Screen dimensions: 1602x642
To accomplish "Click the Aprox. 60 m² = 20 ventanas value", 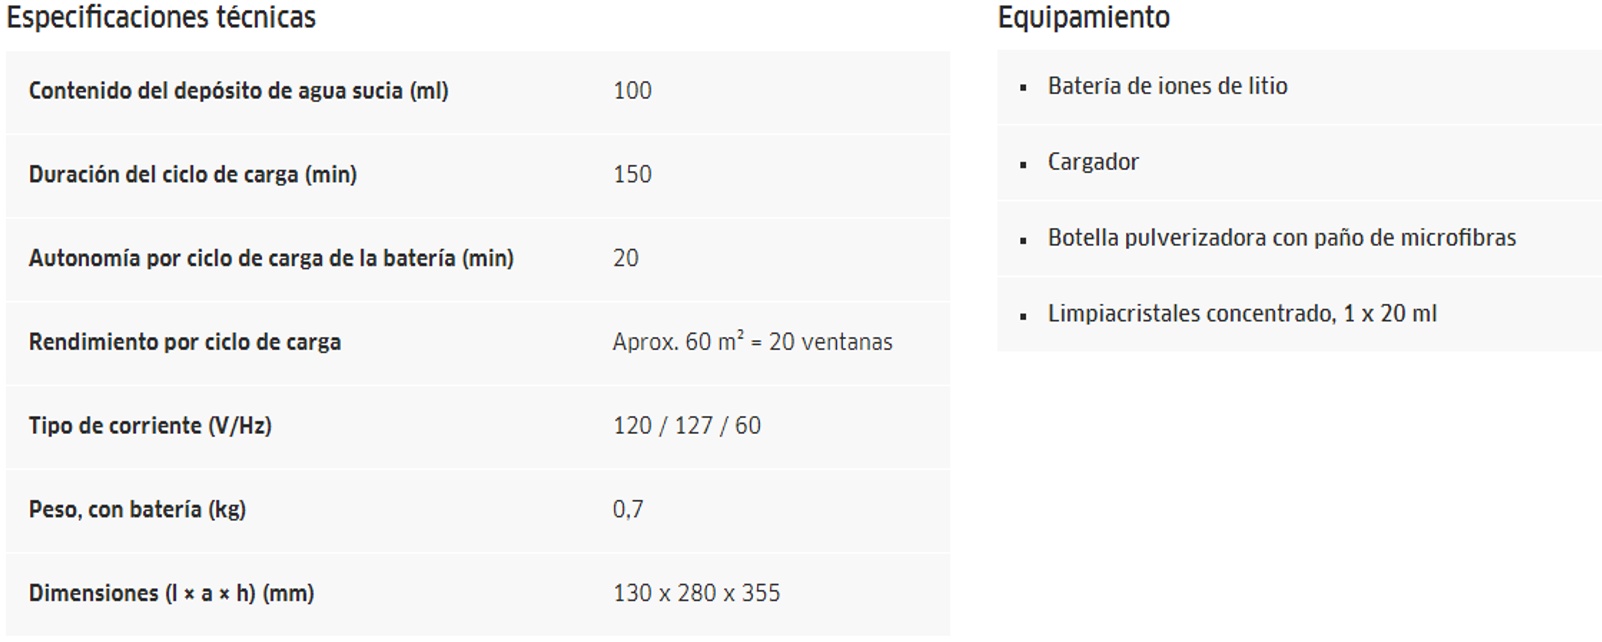I will [753, 342].
